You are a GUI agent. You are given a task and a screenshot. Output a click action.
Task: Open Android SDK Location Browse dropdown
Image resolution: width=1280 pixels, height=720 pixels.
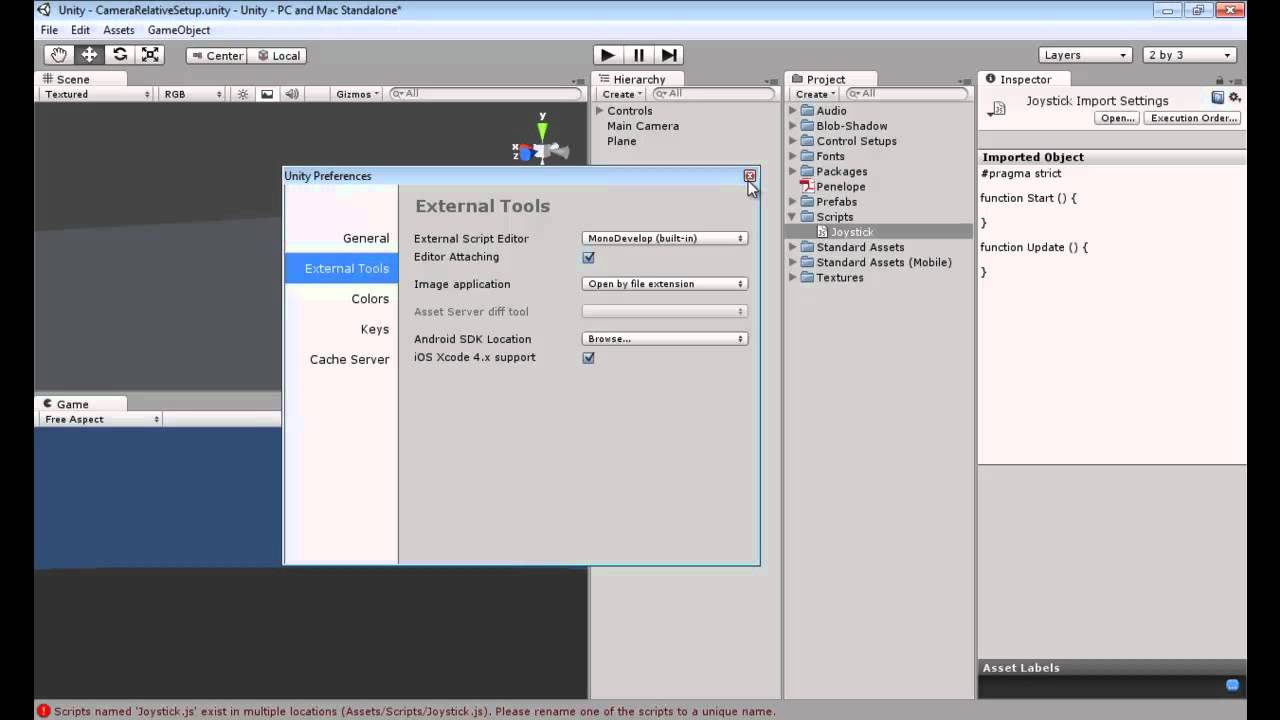(x=665, y=339)
